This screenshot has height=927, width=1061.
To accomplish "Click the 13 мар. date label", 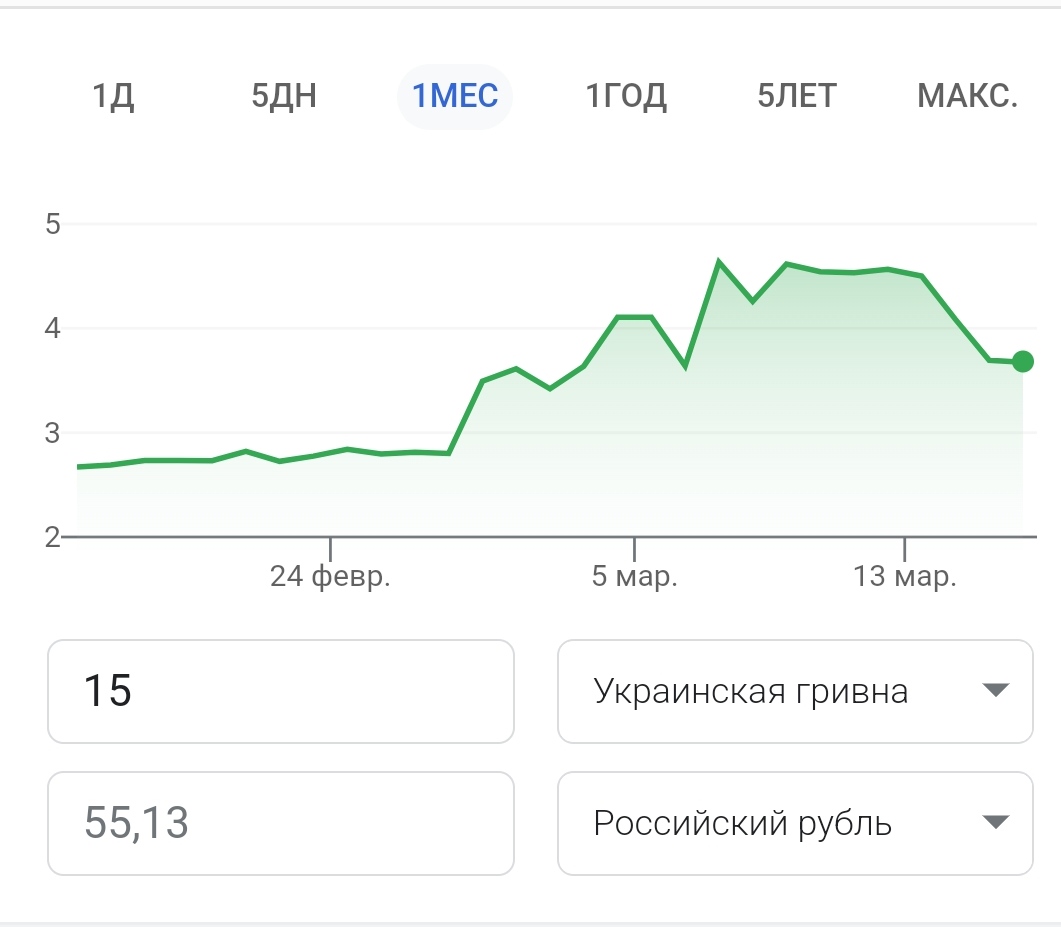I will 905,577.
